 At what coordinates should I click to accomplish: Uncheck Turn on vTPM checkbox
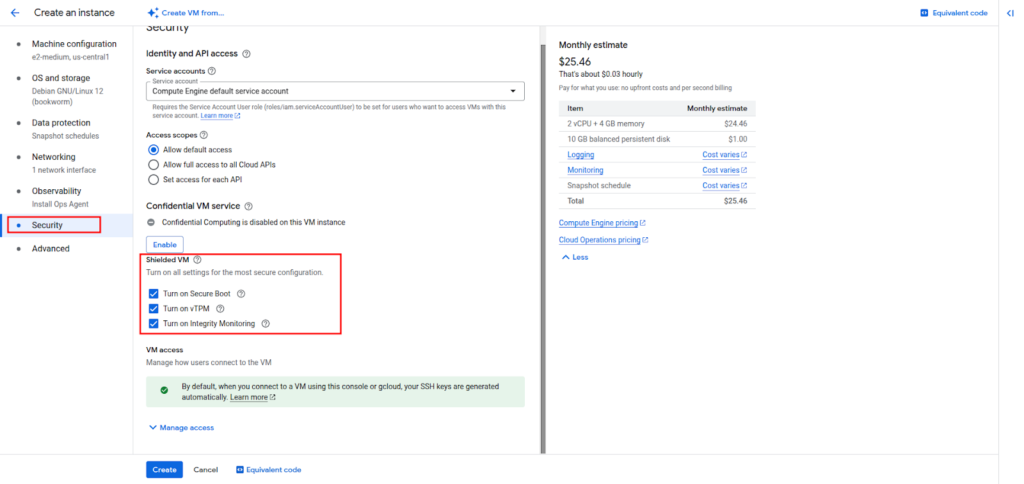coord(154,309)
